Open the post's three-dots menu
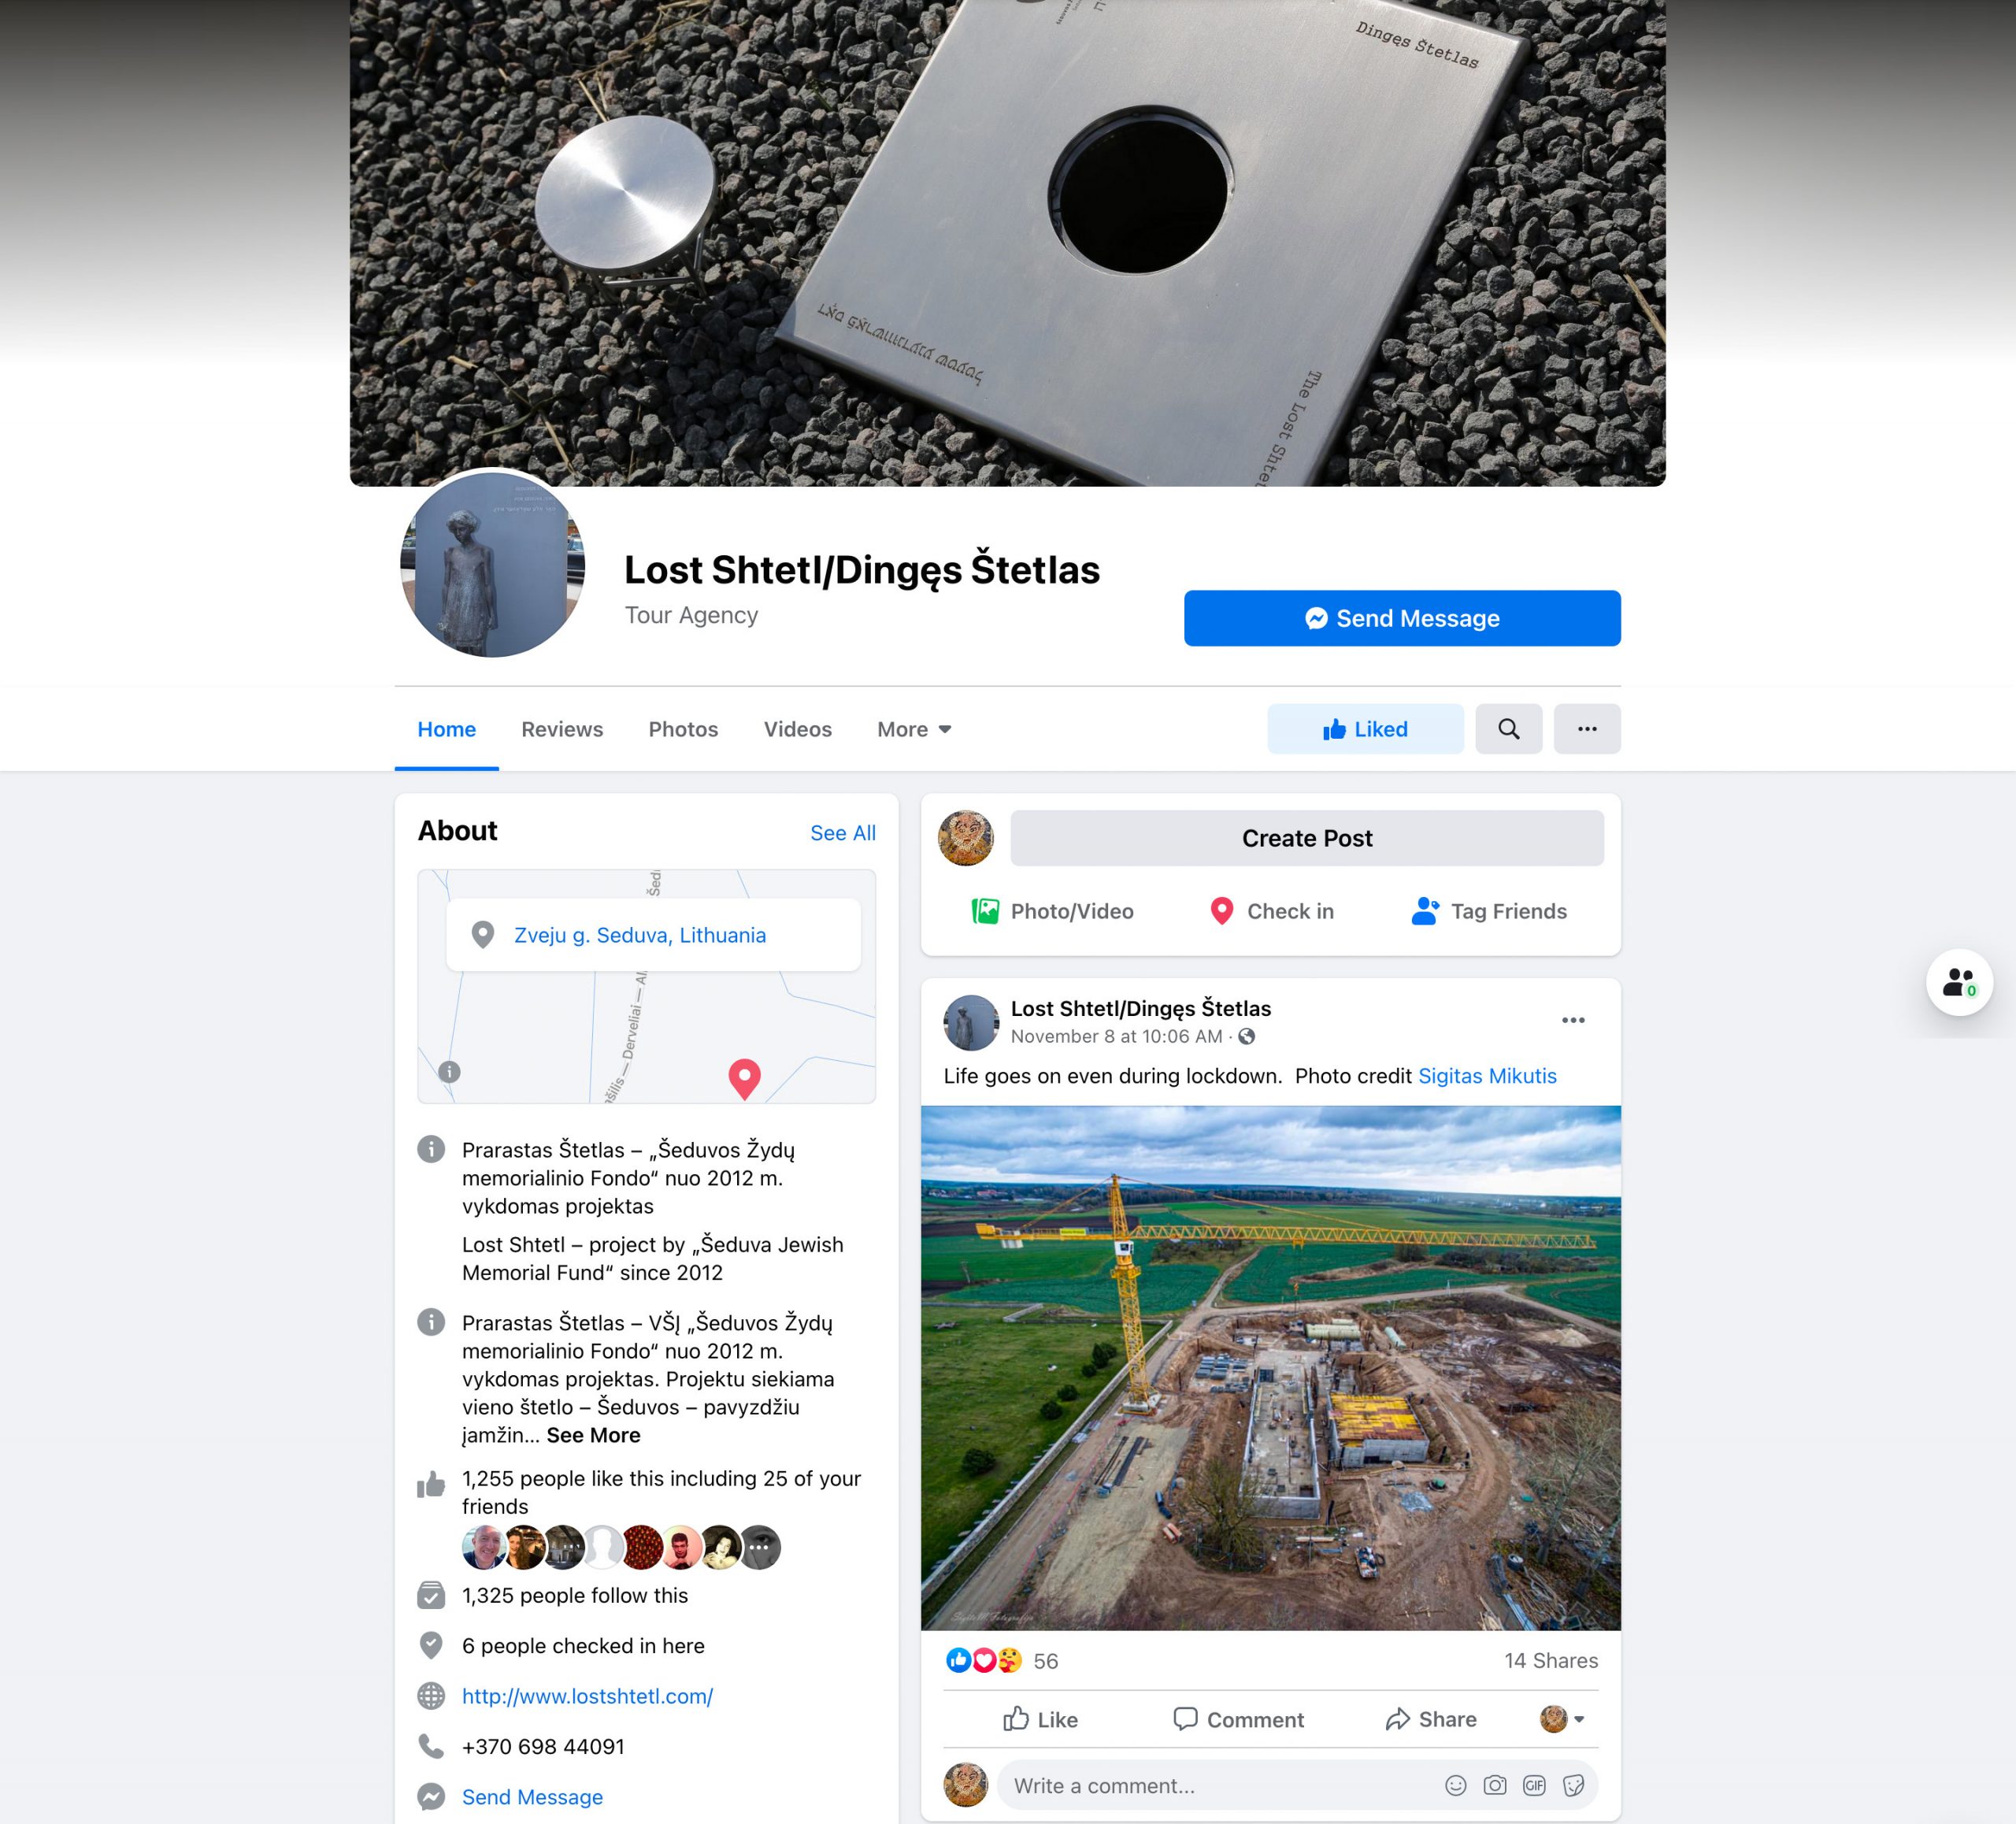 [1573, 1020]
